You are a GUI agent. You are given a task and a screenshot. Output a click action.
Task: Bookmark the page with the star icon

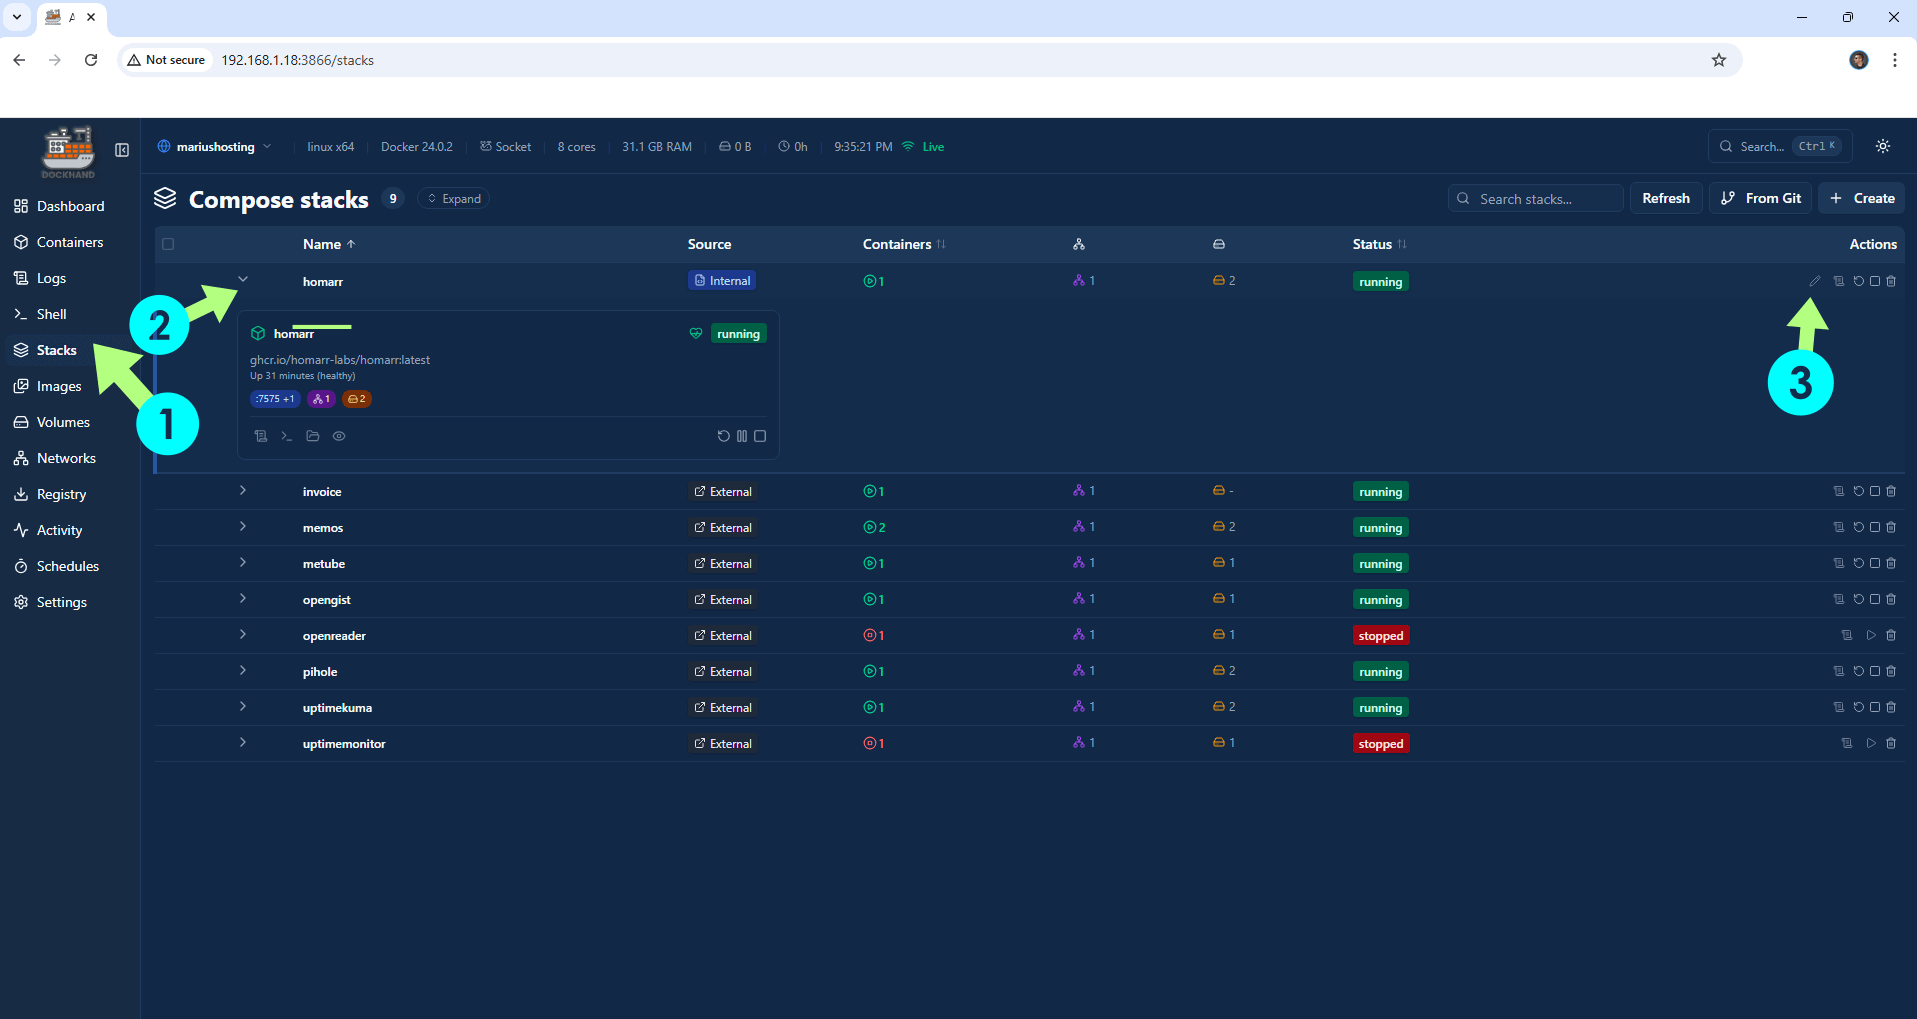[1719, 60]
